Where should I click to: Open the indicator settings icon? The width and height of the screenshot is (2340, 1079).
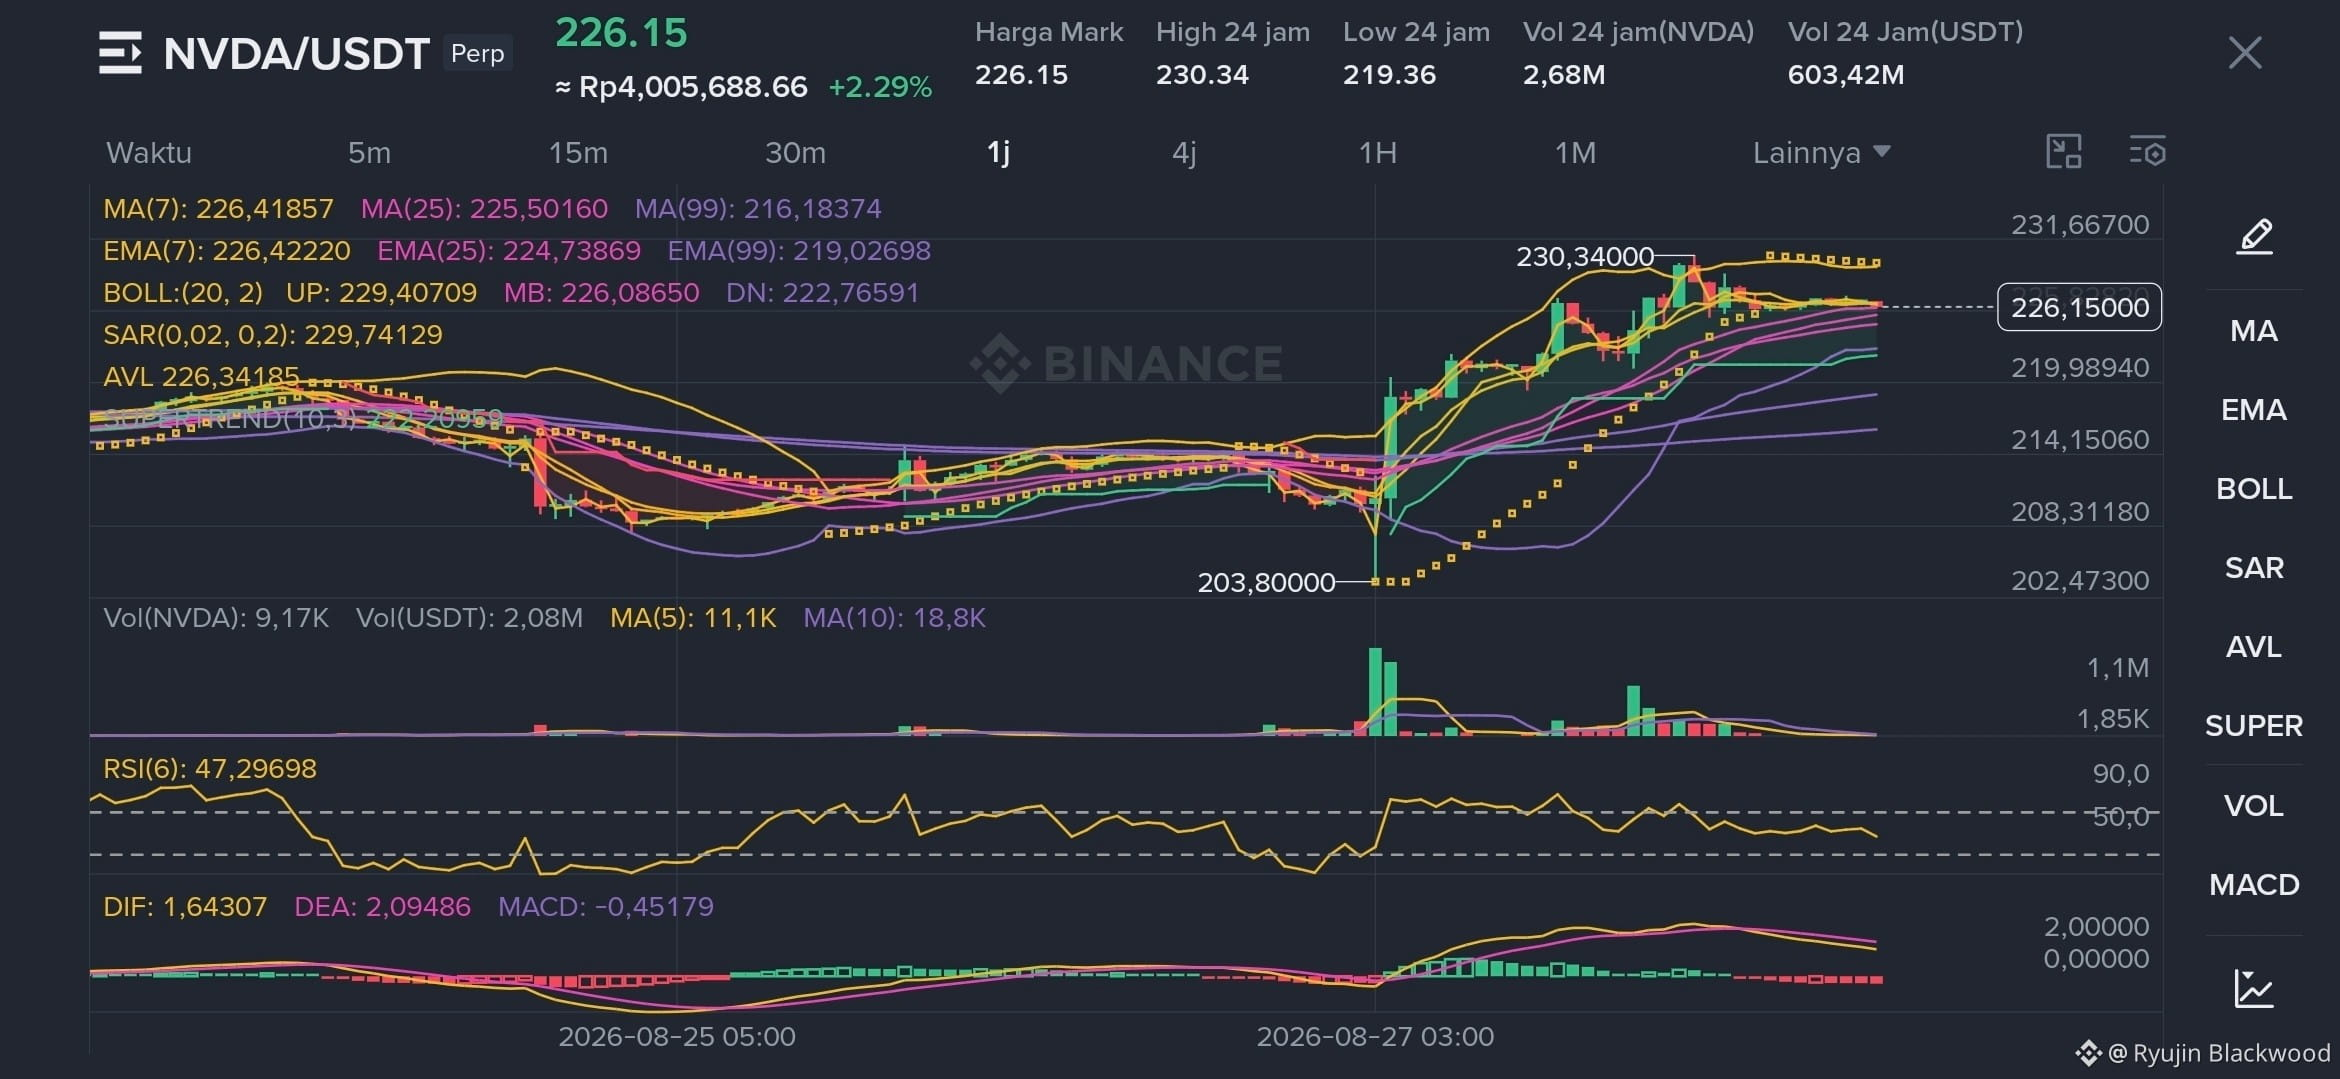coord(2147,152)
